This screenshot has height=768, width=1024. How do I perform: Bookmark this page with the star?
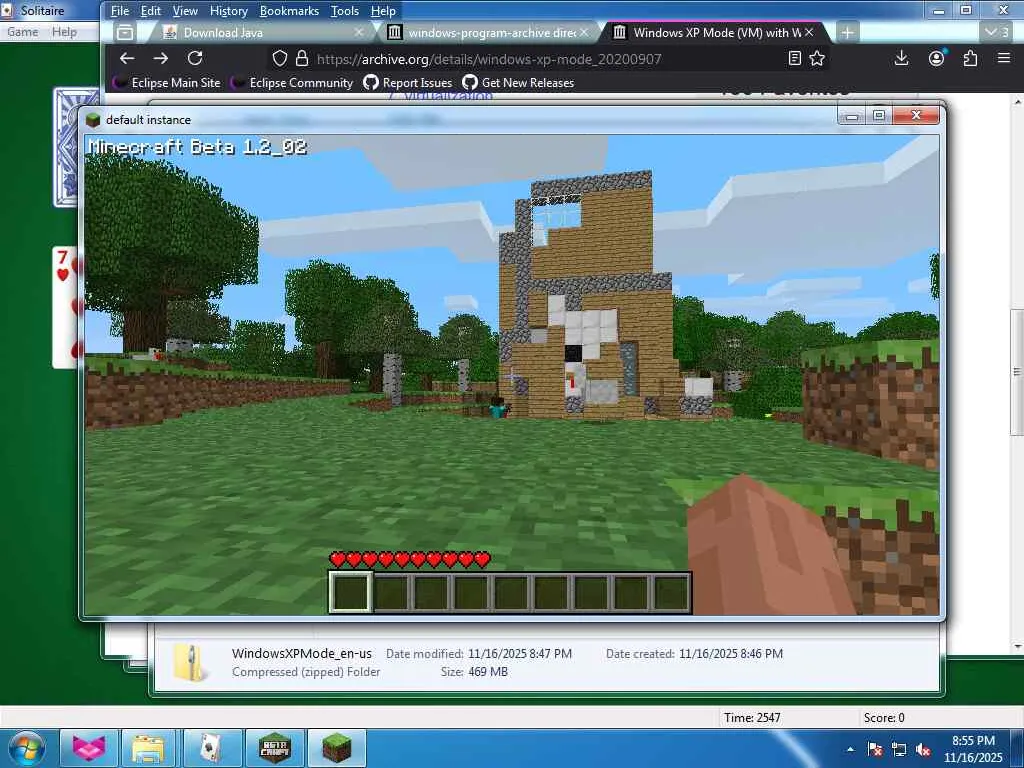[817, 59]
